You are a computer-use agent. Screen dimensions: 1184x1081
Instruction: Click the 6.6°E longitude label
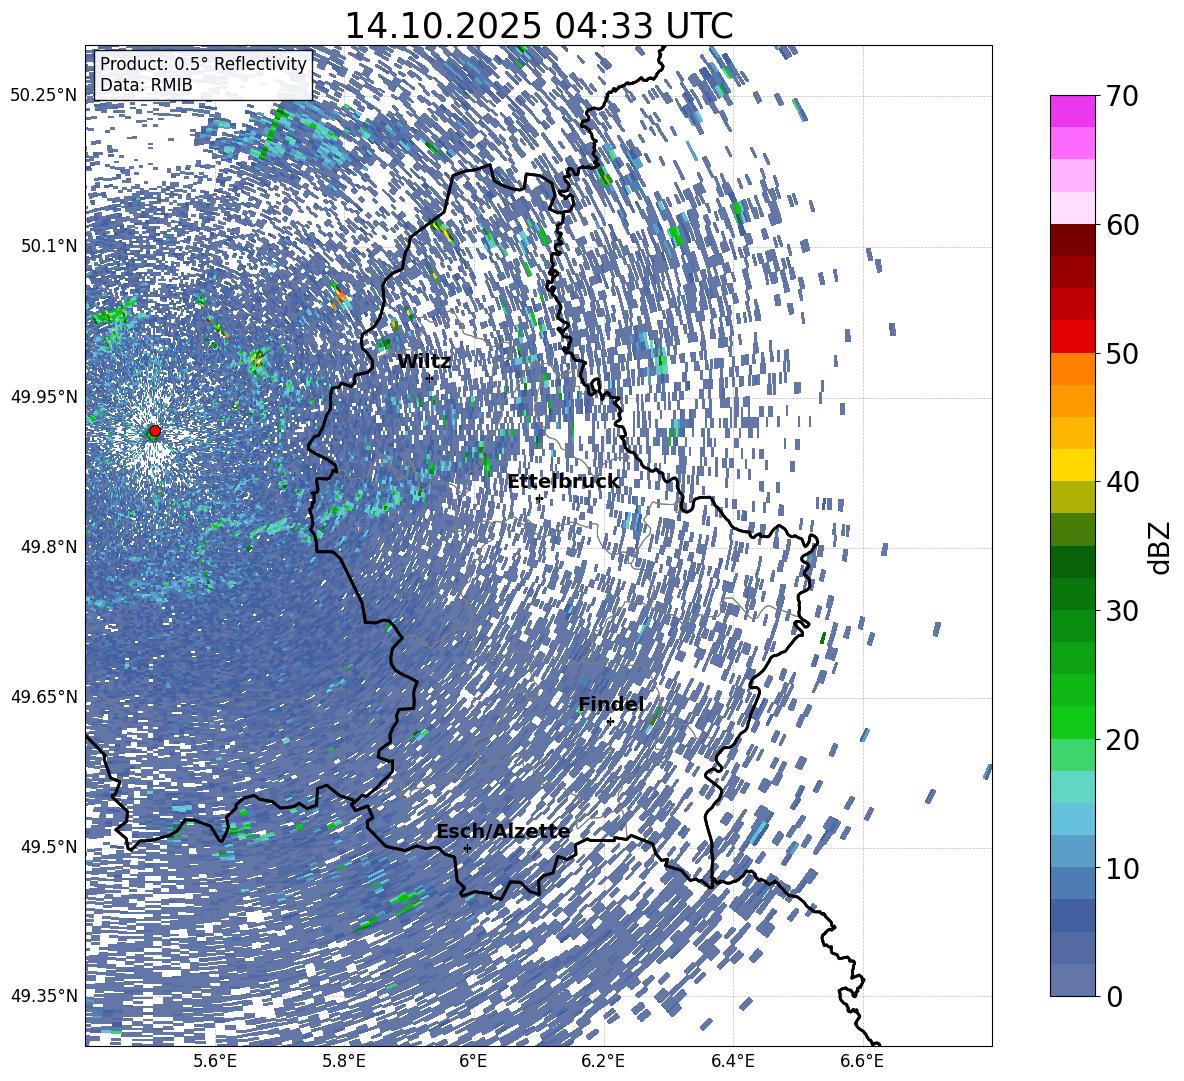pos(862,1061)
